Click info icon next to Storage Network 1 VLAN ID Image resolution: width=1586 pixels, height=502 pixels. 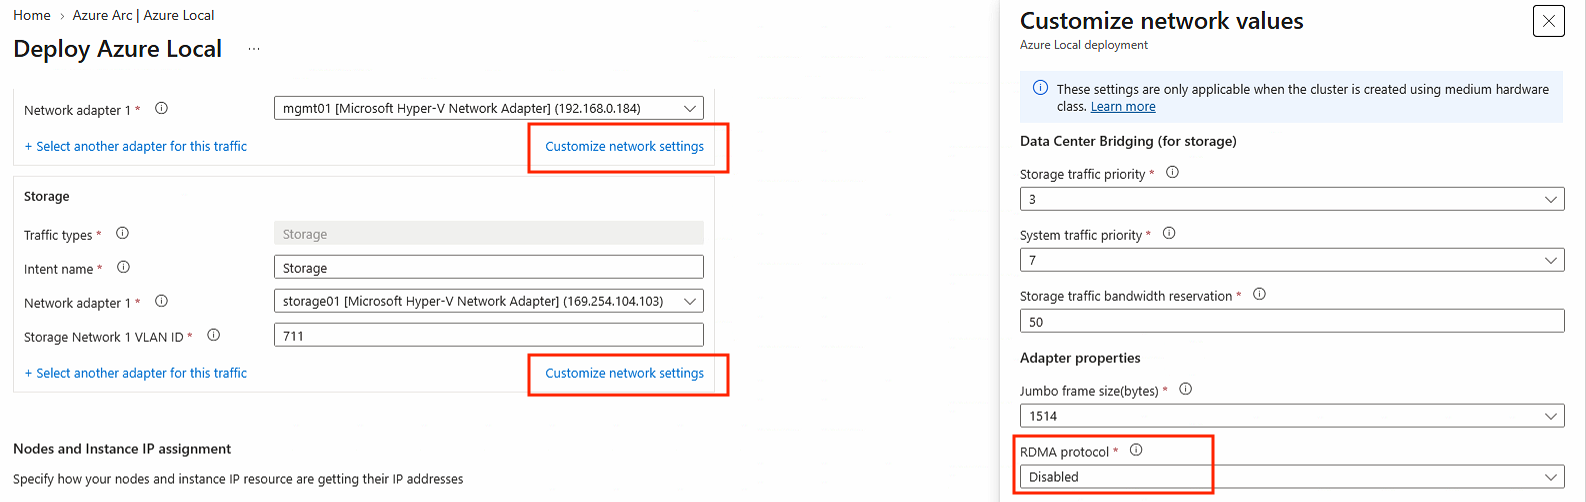click(x=213, y=335)
